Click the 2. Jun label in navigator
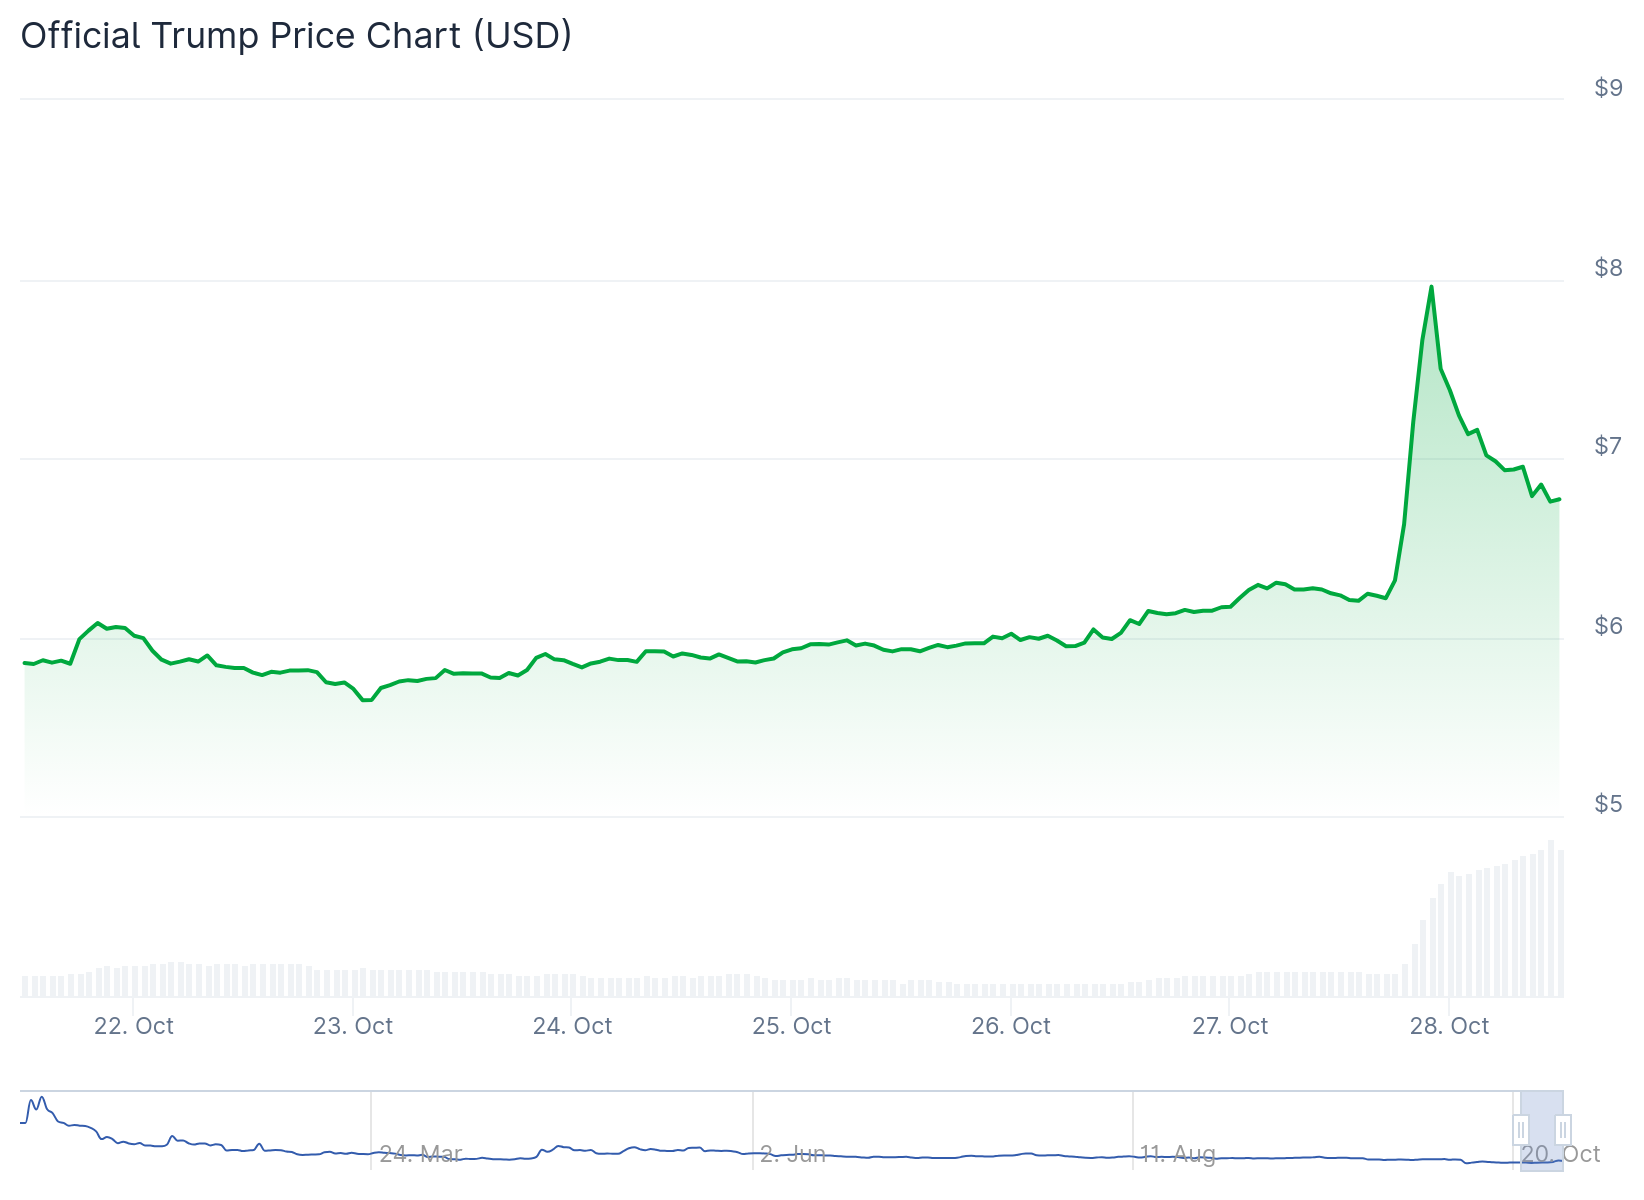Viewport: 1644px width, 1200px height. [x=793, y=1154]
